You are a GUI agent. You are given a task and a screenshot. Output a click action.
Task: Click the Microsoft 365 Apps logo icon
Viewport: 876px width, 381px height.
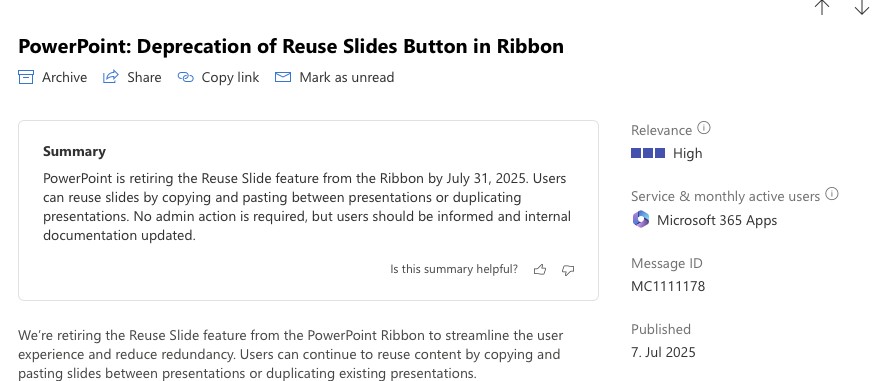pyautogui.click(x=641, y=220)
